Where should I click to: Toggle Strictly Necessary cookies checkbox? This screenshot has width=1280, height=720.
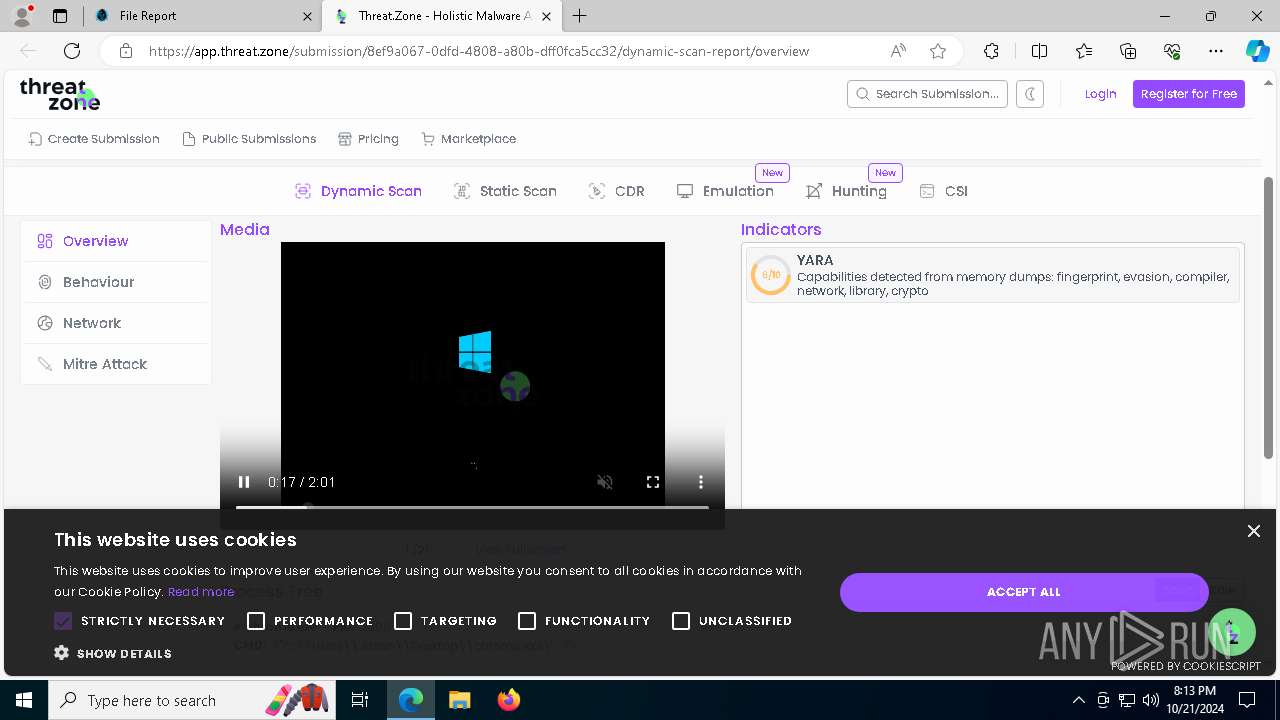coord(63,621)
